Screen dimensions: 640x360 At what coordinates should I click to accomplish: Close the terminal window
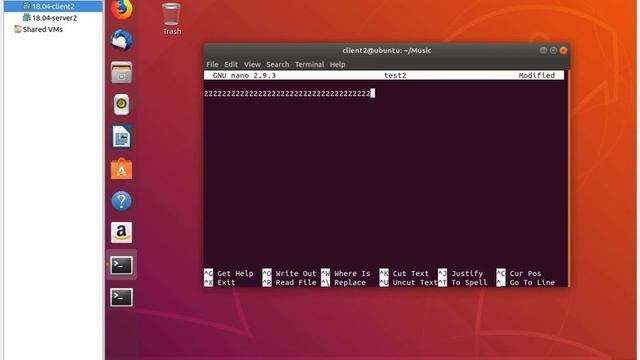(563, 50)
